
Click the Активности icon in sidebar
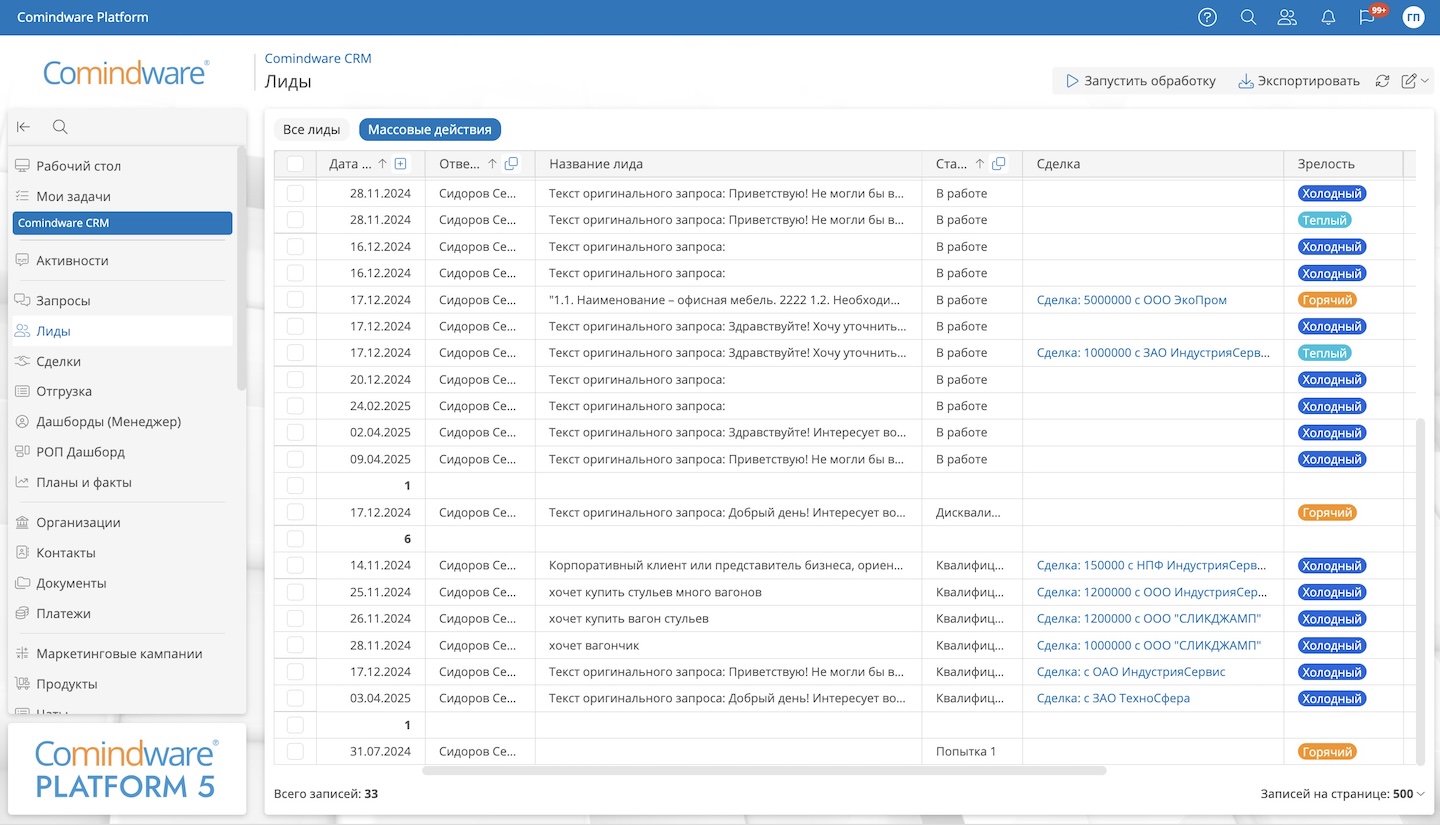point(22,260)
